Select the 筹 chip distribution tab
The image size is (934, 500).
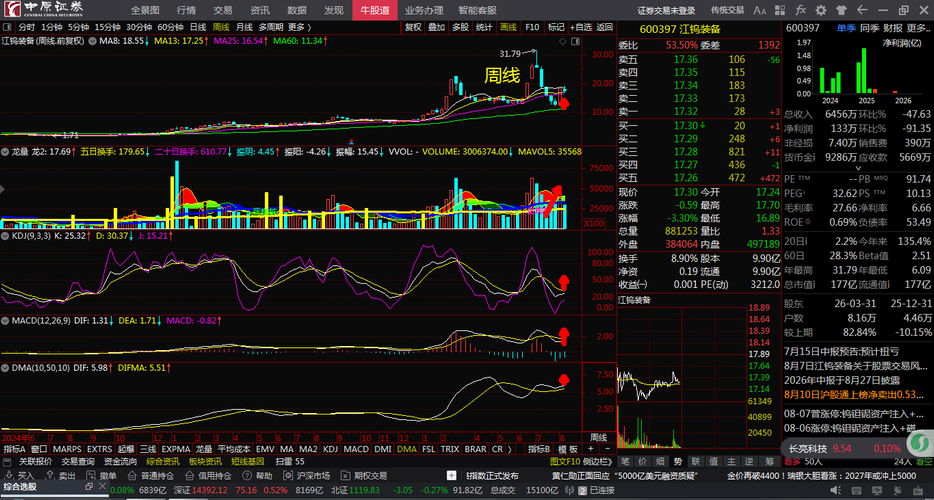770,461
